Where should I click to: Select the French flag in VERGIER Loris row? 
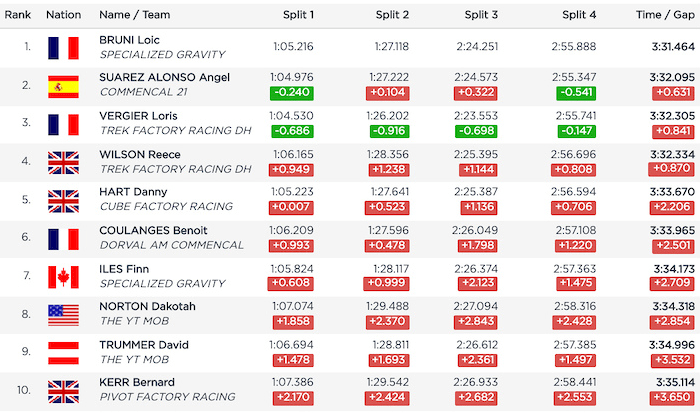(63, 124)
